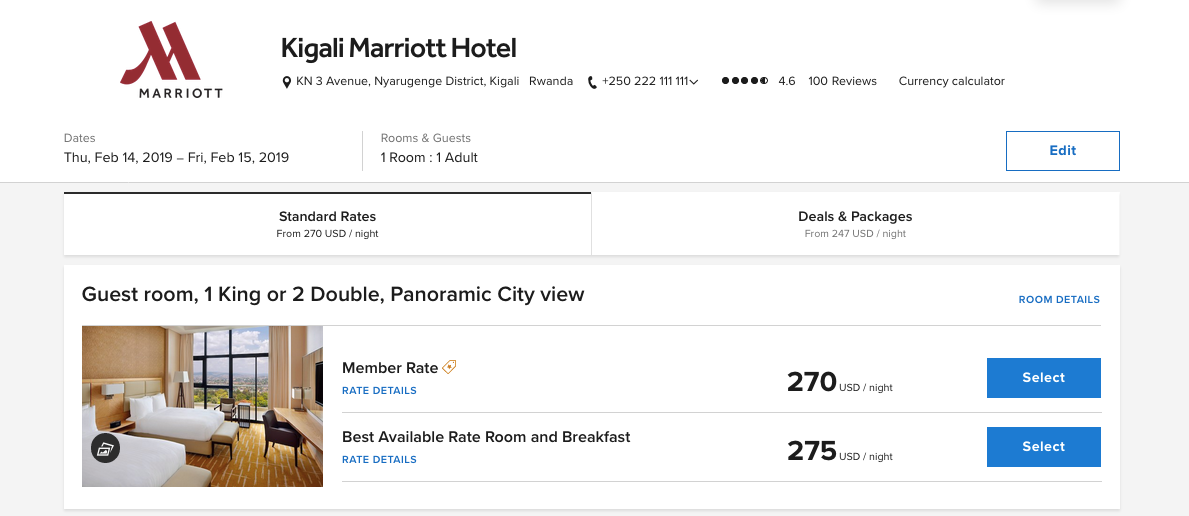Expand the phone number dropdown chevron
This screenshot has width=1189, height=516.
694,82
